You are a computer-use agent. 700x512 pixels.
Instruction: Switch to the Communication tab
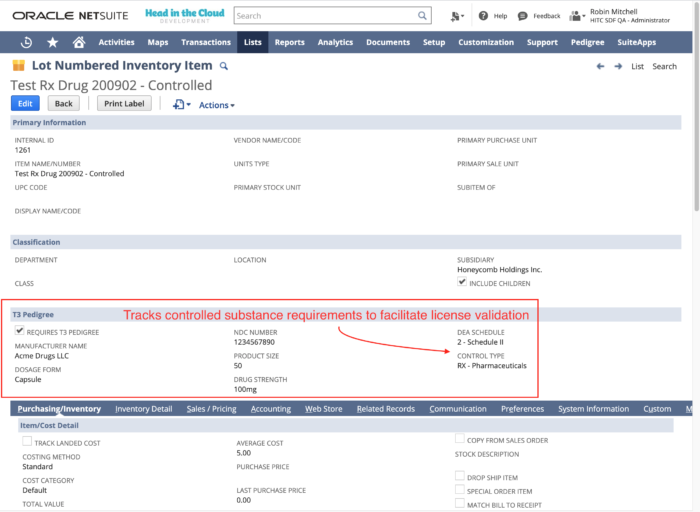coord(458,409)
